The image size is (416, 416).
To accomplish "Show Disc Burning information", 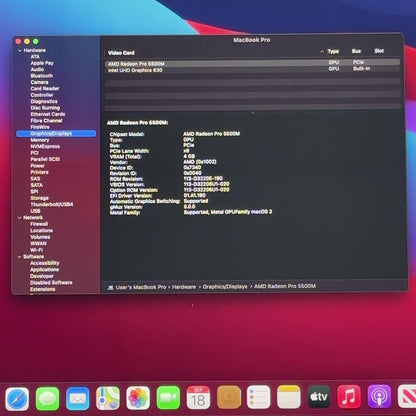I will pyautogui.click(x=45, y=108).
